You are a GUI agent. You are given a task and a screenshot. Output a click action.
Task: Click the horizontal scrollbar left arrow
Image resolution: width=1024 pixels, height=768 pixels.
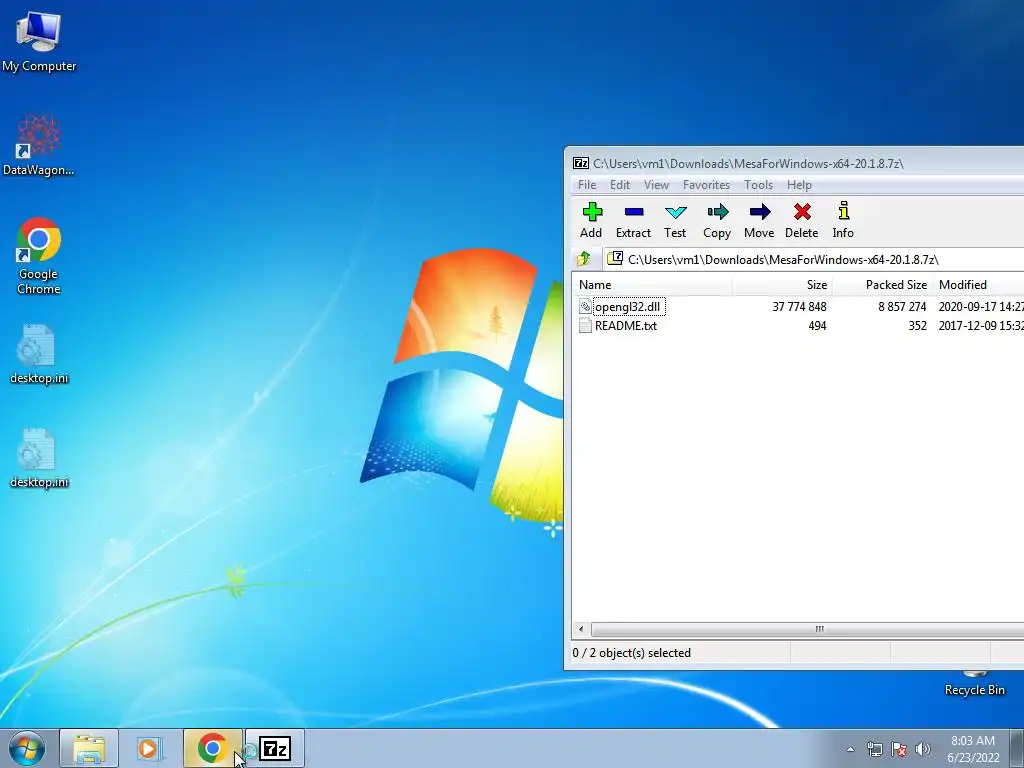point(581,630)
